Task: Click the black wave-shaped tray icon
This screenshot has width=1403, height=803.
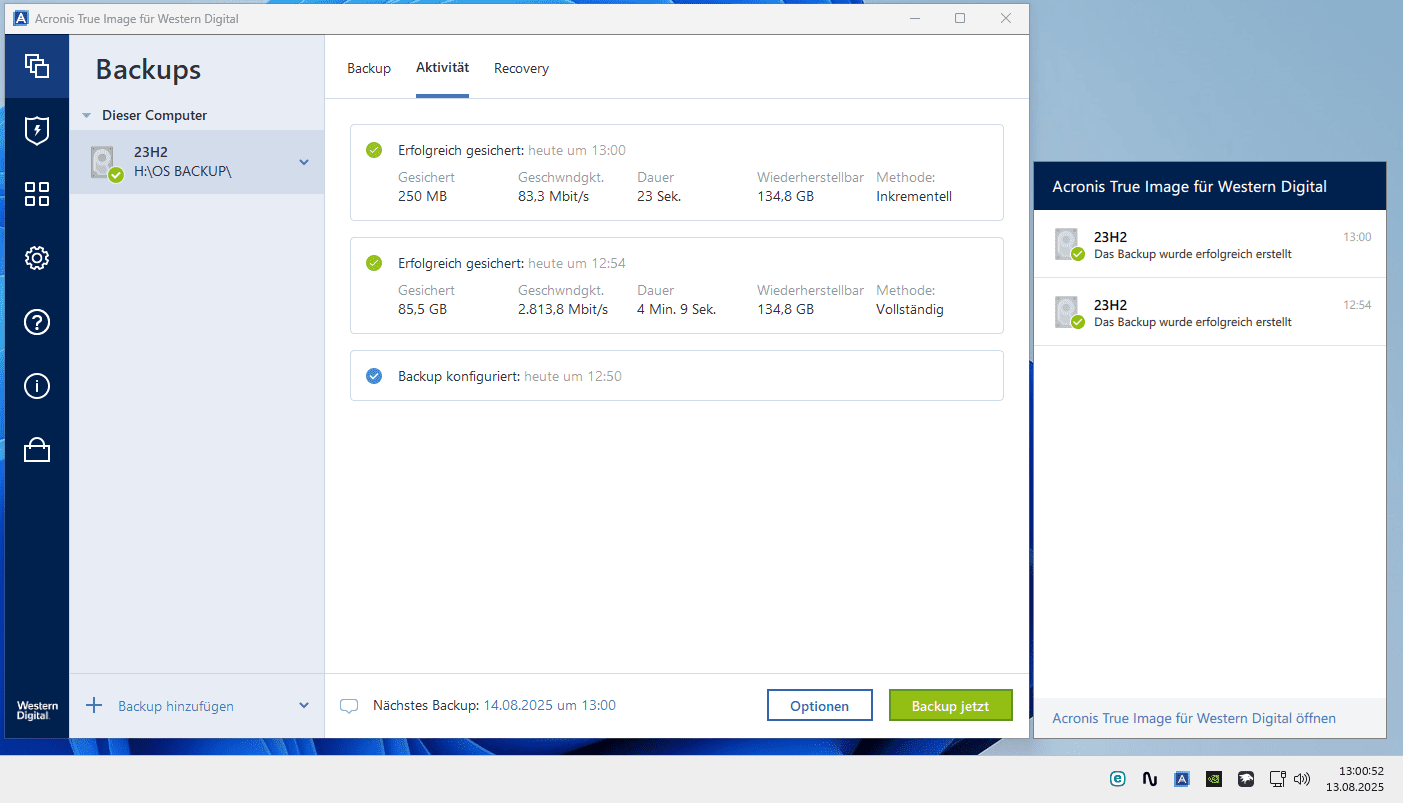Action: click(1150, 778)
